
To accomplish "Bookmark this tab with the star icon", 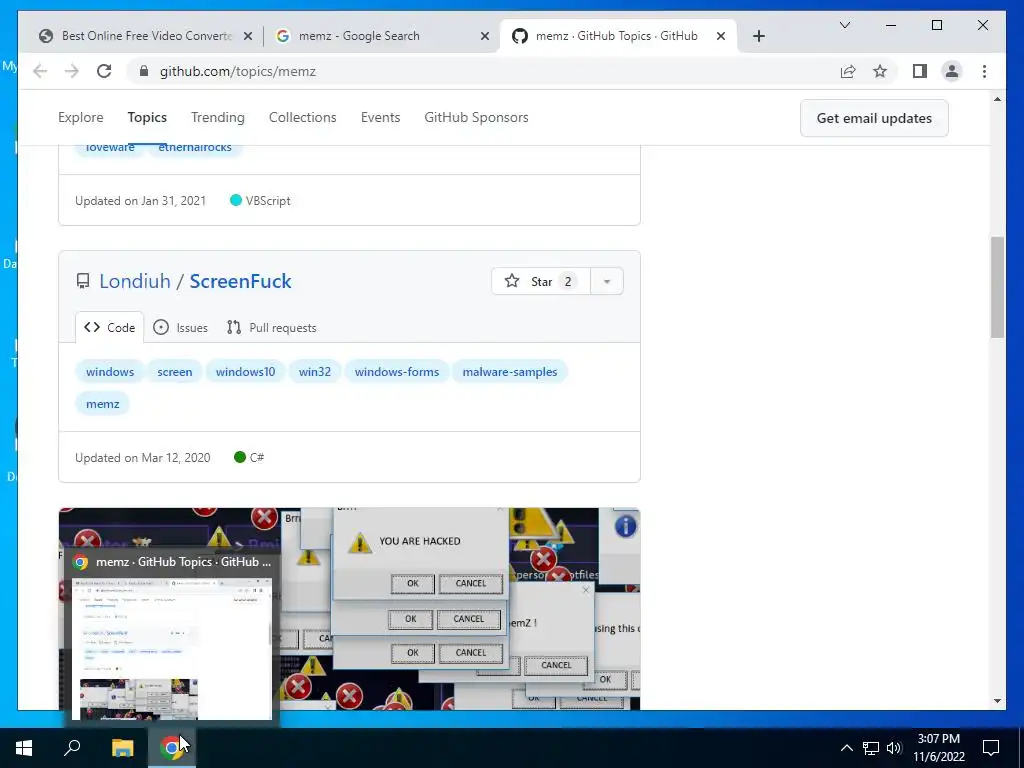I will point(880,71).
